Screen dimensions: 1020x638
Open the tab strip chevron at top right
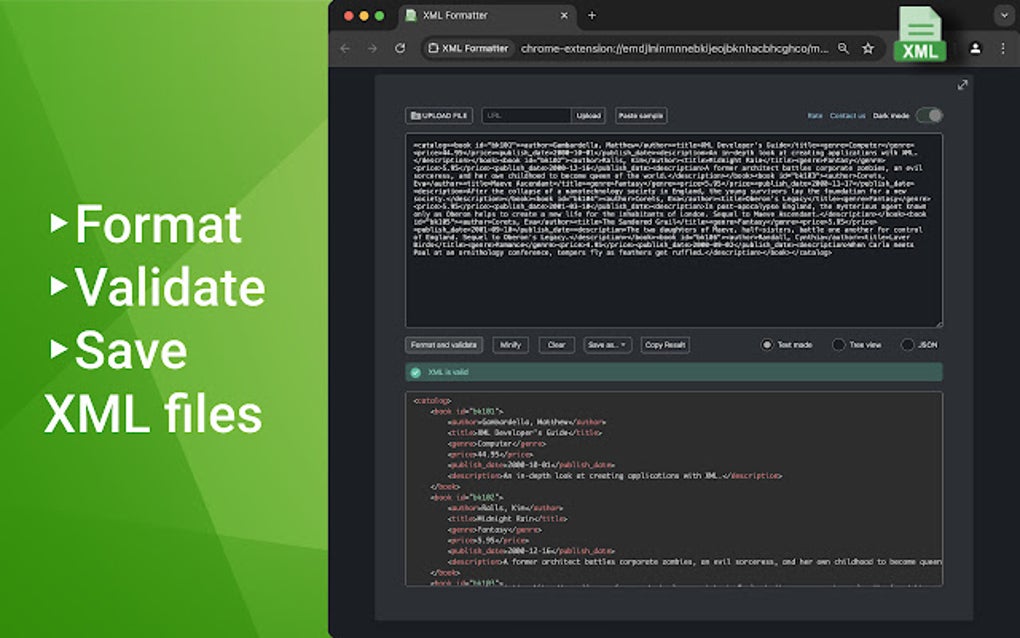tap(1005, 15)
